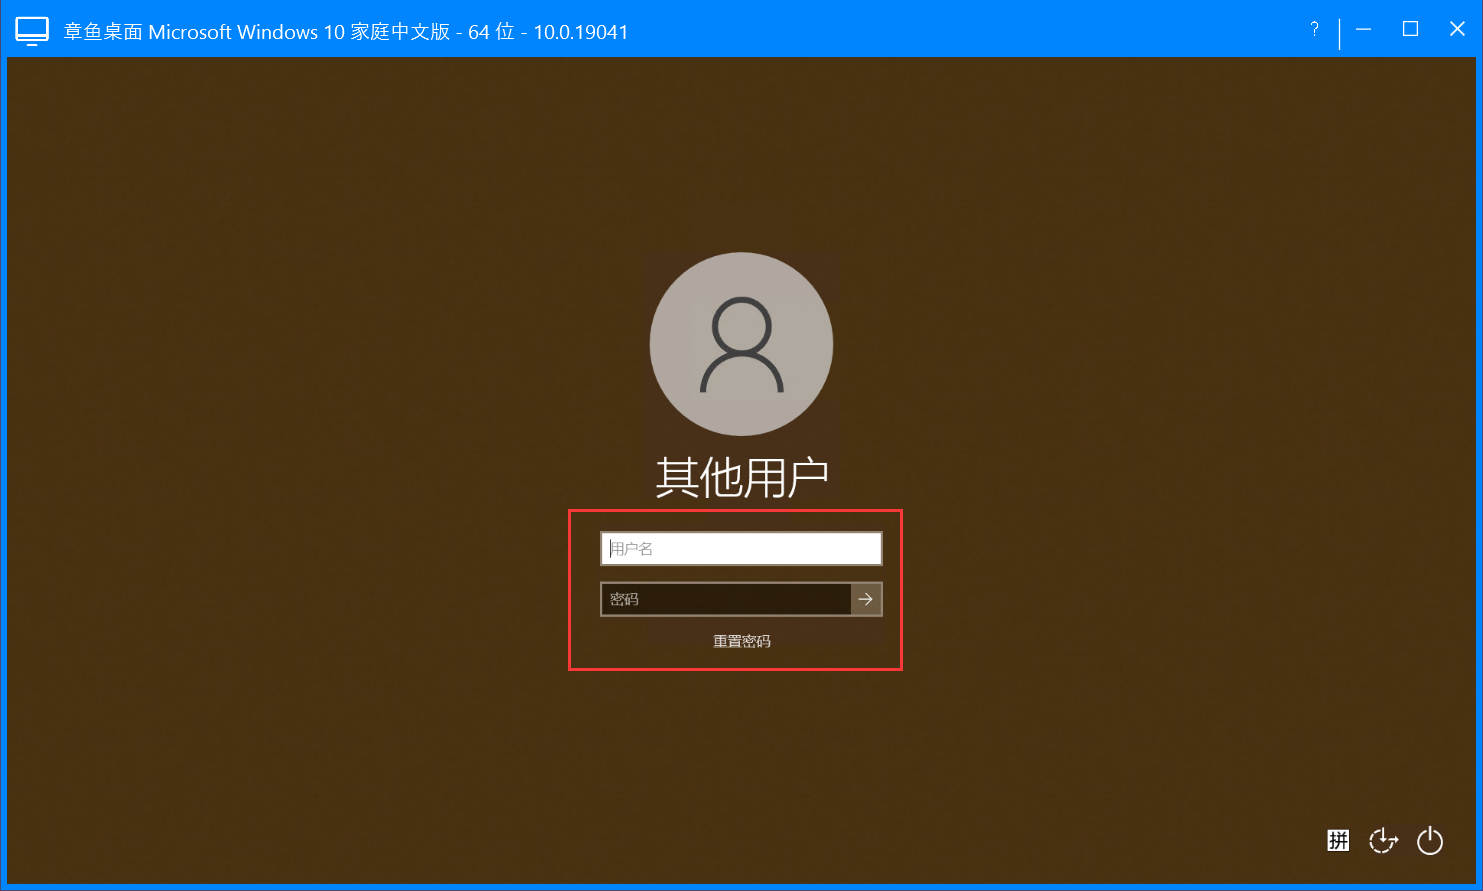Minimize the 章鱼桌面 remote window
This screenshot has width=1483, height=891.
(x=1363, y=30)
